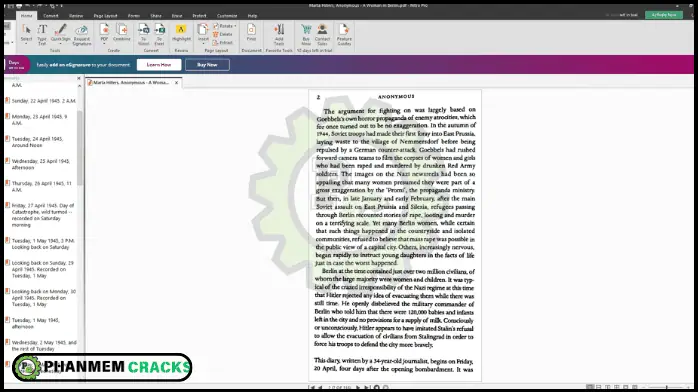Open the Request Signature tool
Image resolution: width=698 pixels, height=392 pixels.
(x=81, y=34)
